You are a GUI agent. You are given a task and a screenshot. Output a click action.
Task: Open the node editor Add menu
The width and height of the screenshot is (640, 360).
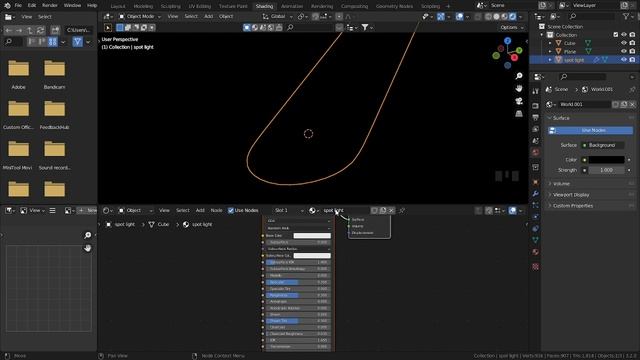click(200, 210)
